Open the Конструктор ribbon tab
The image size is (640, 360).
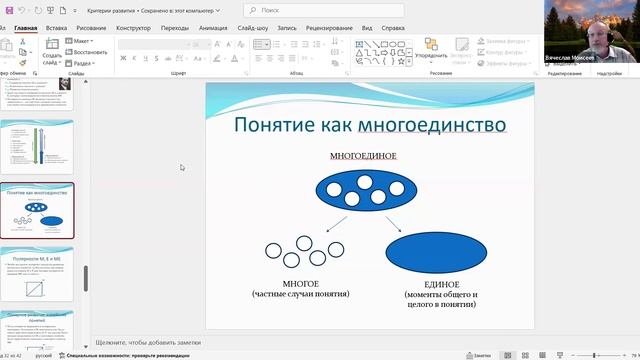pos(133,28)
